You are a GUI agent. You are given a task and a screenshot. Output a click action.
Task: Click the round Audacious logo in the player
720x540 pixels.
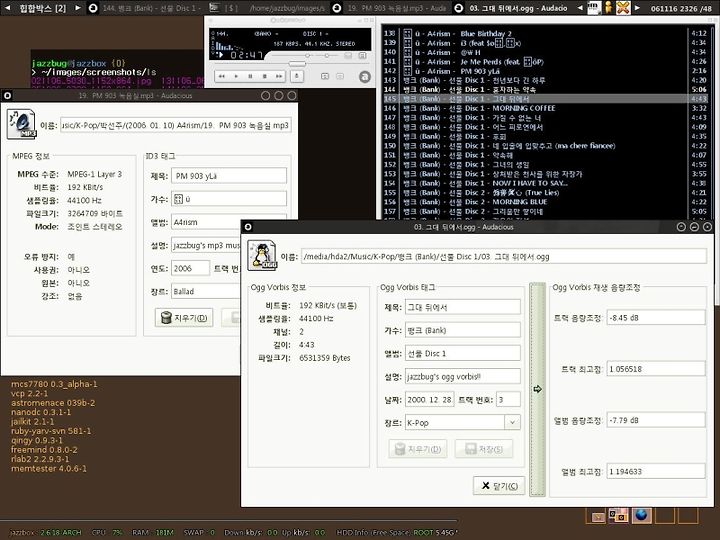[365, 77]
